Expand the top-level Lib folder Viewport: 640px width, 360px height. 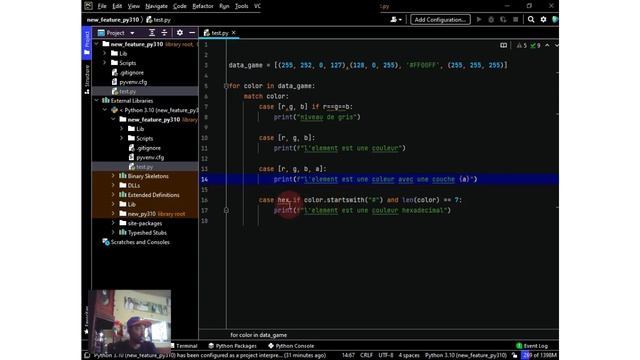click(x=105, y=53)
